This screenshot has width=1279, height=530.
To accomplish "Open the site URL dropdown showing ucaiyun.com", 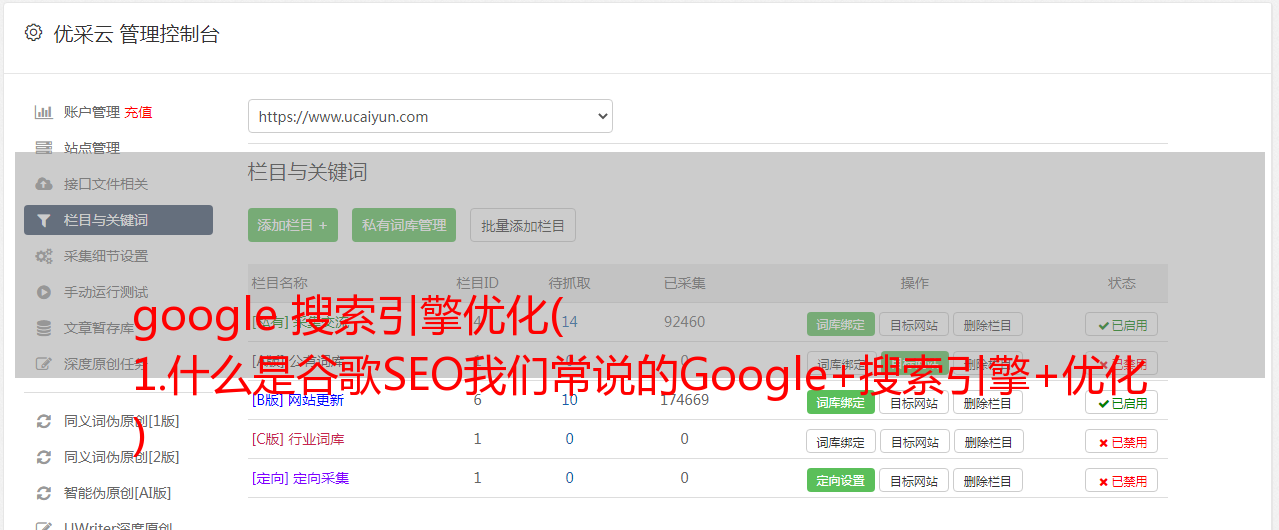I will 430,116.
